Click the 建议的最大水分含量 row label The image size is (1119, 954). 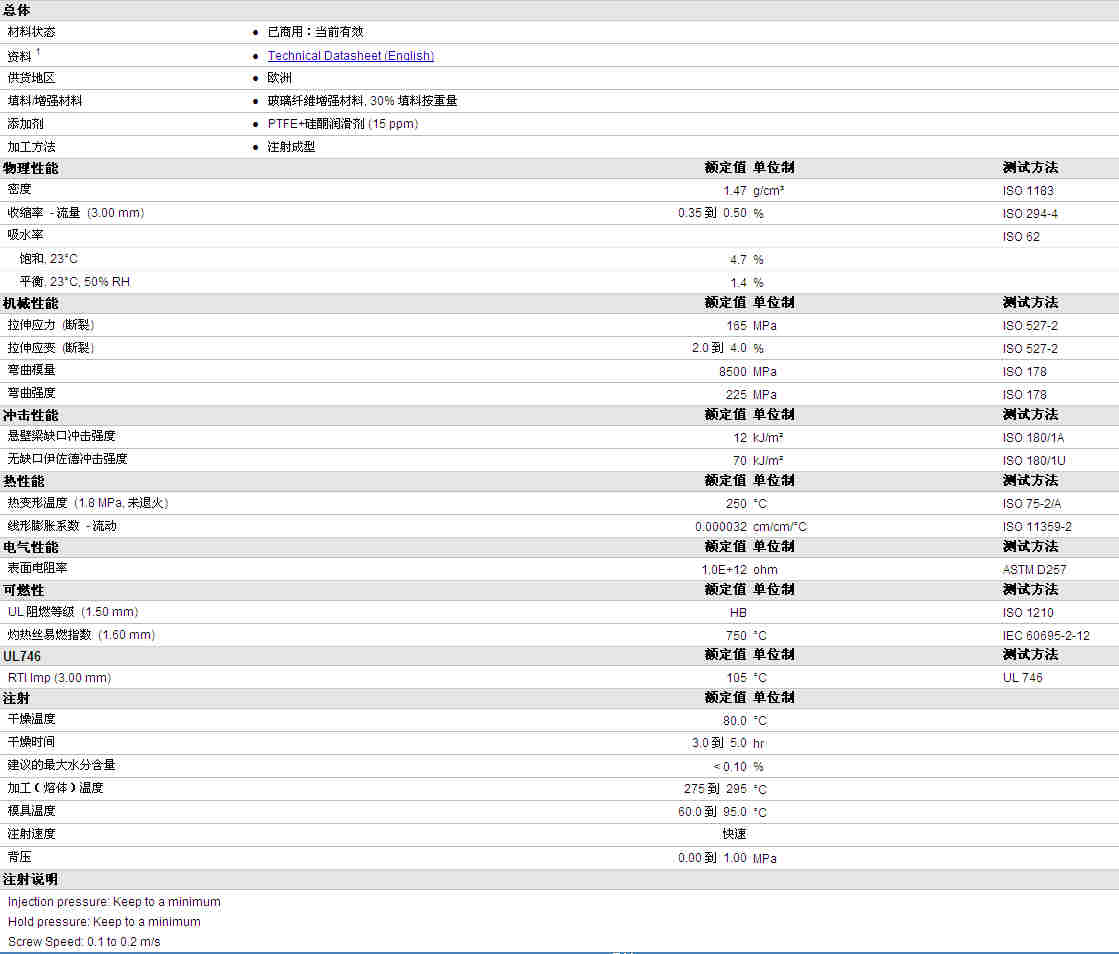coord(61,765)
